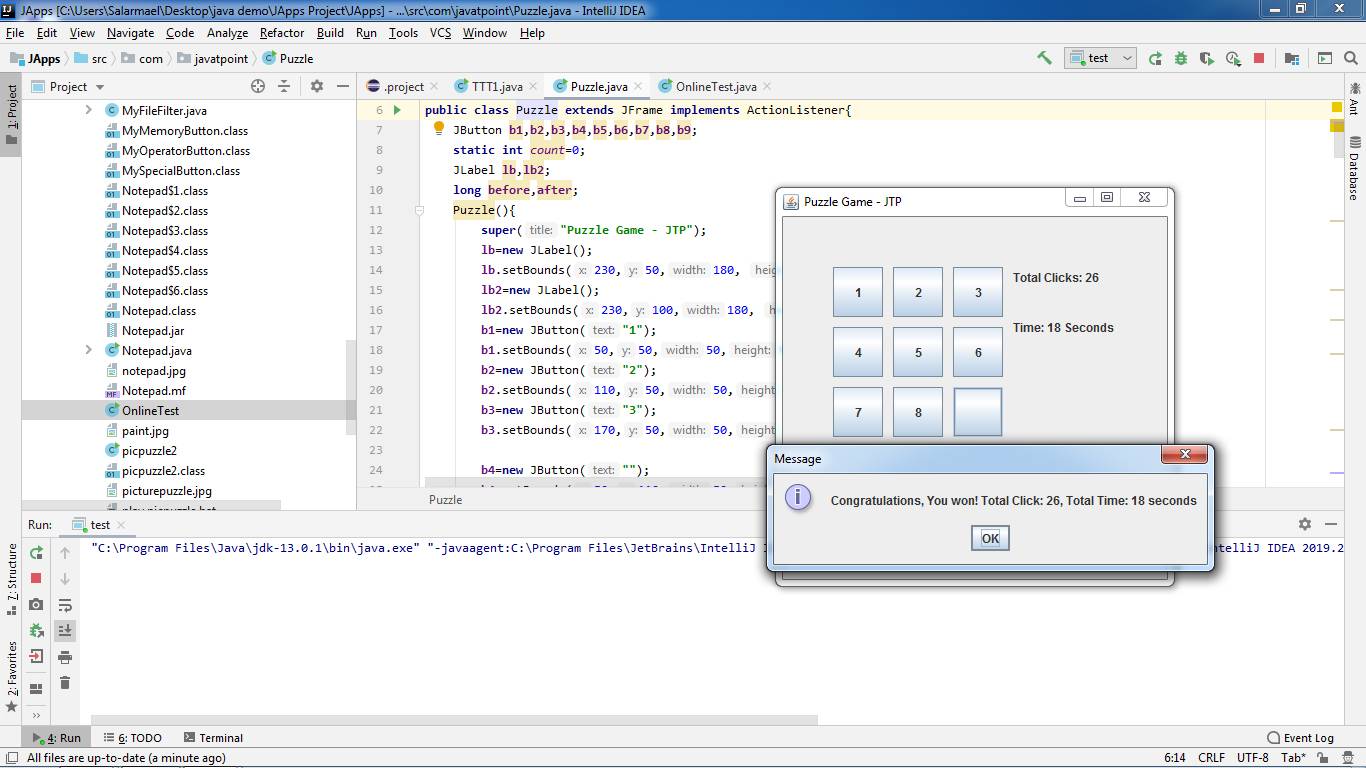
Task: Toggle the 7: Structure side tool window
Action: pos(12,579)
